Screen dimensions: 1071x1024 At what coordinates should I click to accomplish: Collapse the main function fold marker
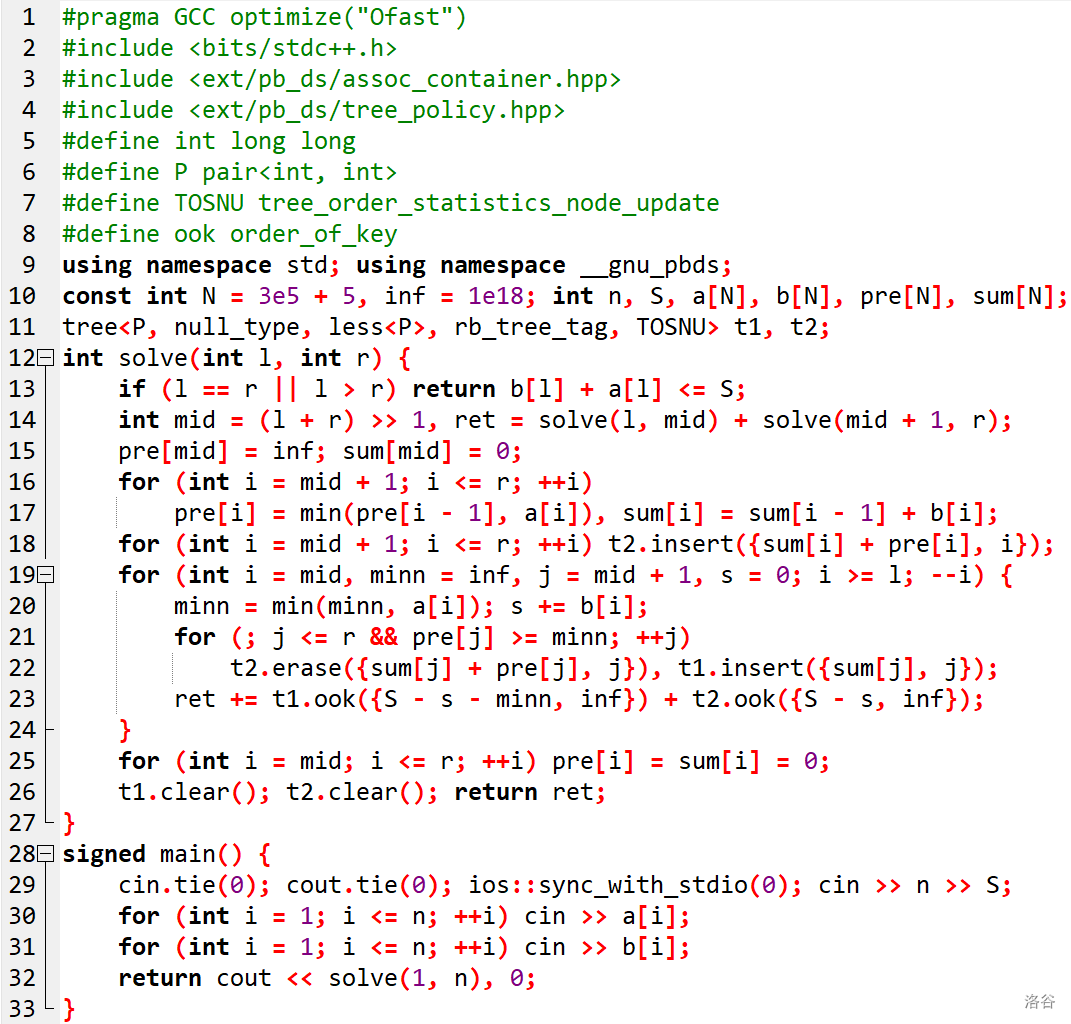point(45,854)
